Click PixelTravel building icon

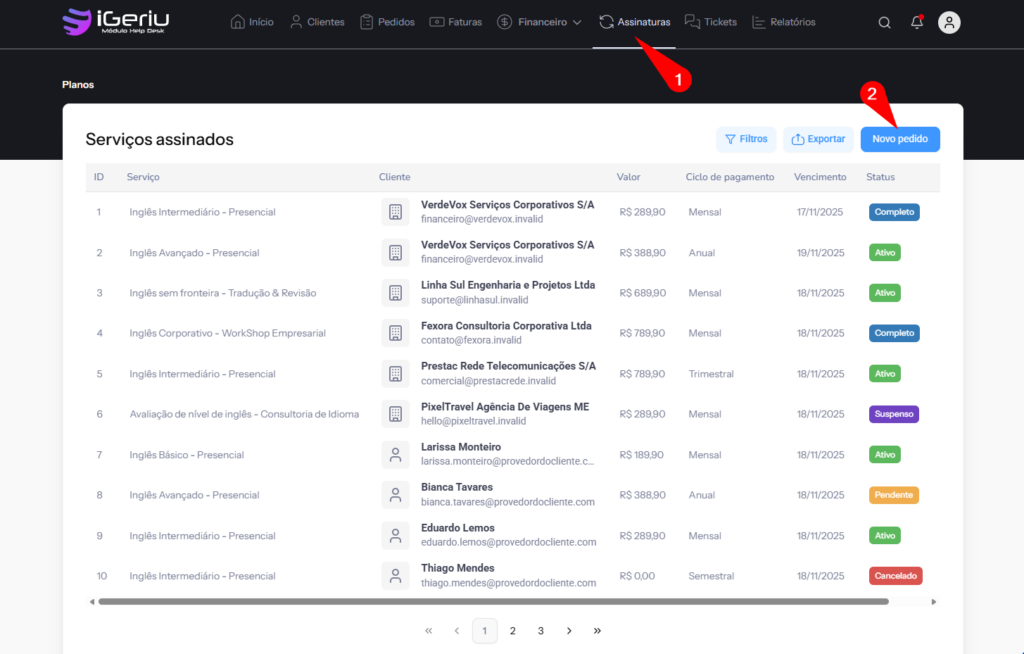point(395,414)
